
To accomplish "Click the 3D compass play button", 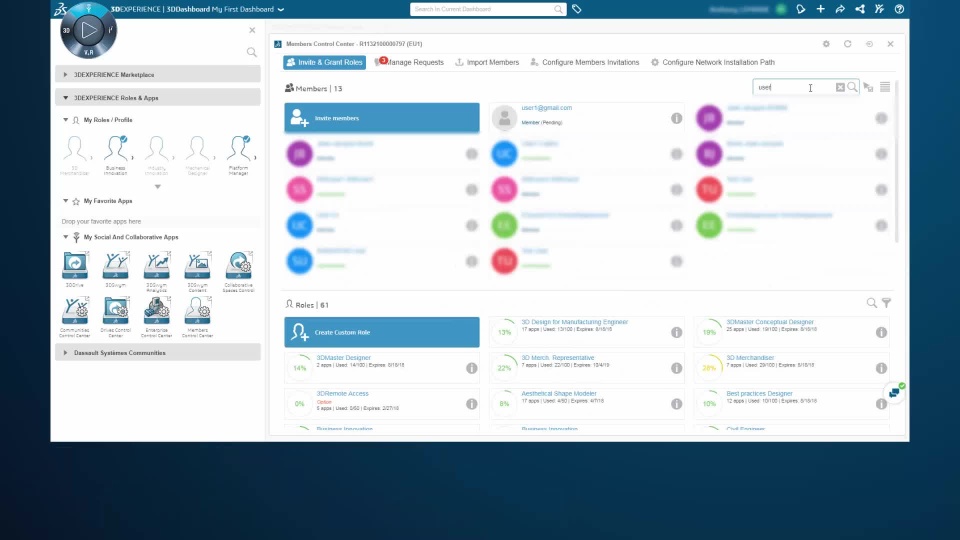I will point(89,29).
